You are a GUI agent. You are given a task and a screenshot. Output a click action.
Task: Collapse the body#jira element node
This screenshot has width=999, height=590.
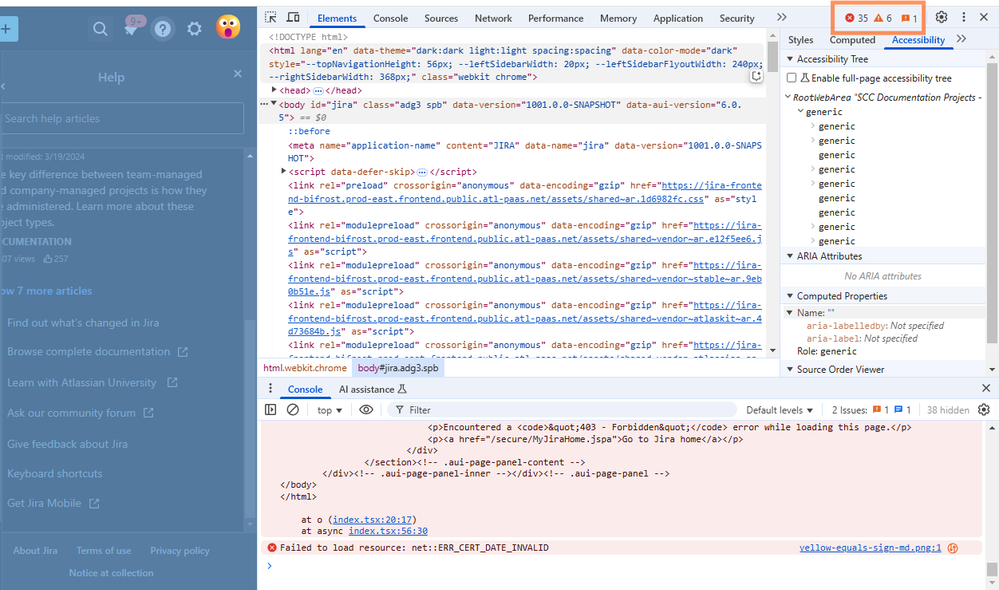274,103
